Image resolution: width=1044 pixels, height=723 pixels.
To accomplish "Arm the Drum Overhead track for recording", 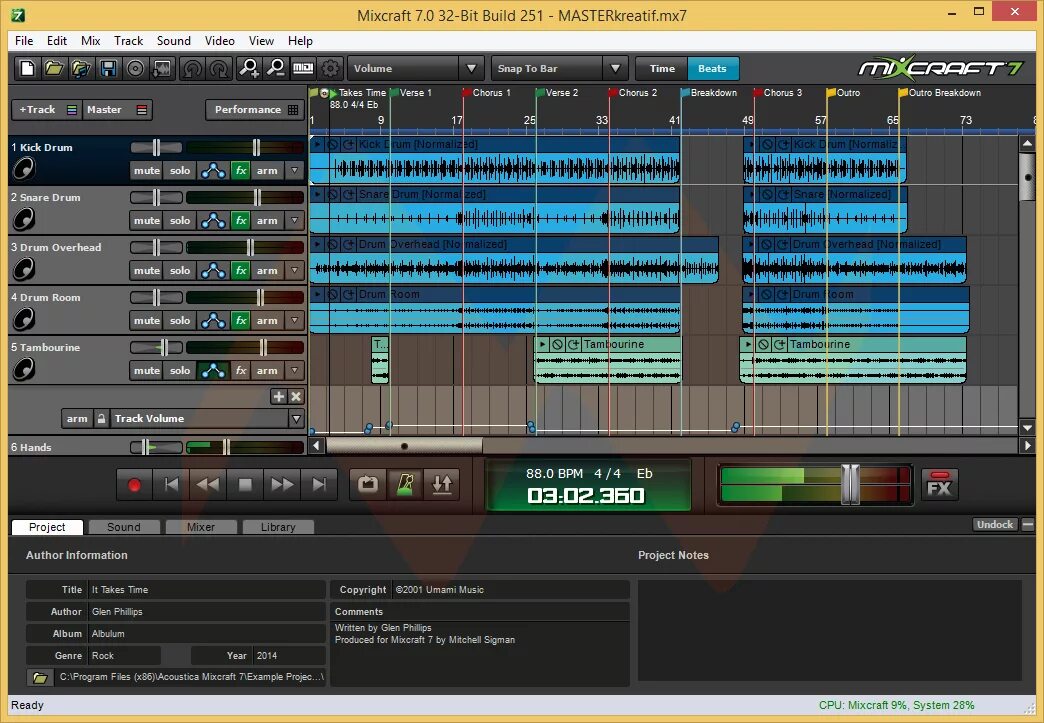I will 267,270.
